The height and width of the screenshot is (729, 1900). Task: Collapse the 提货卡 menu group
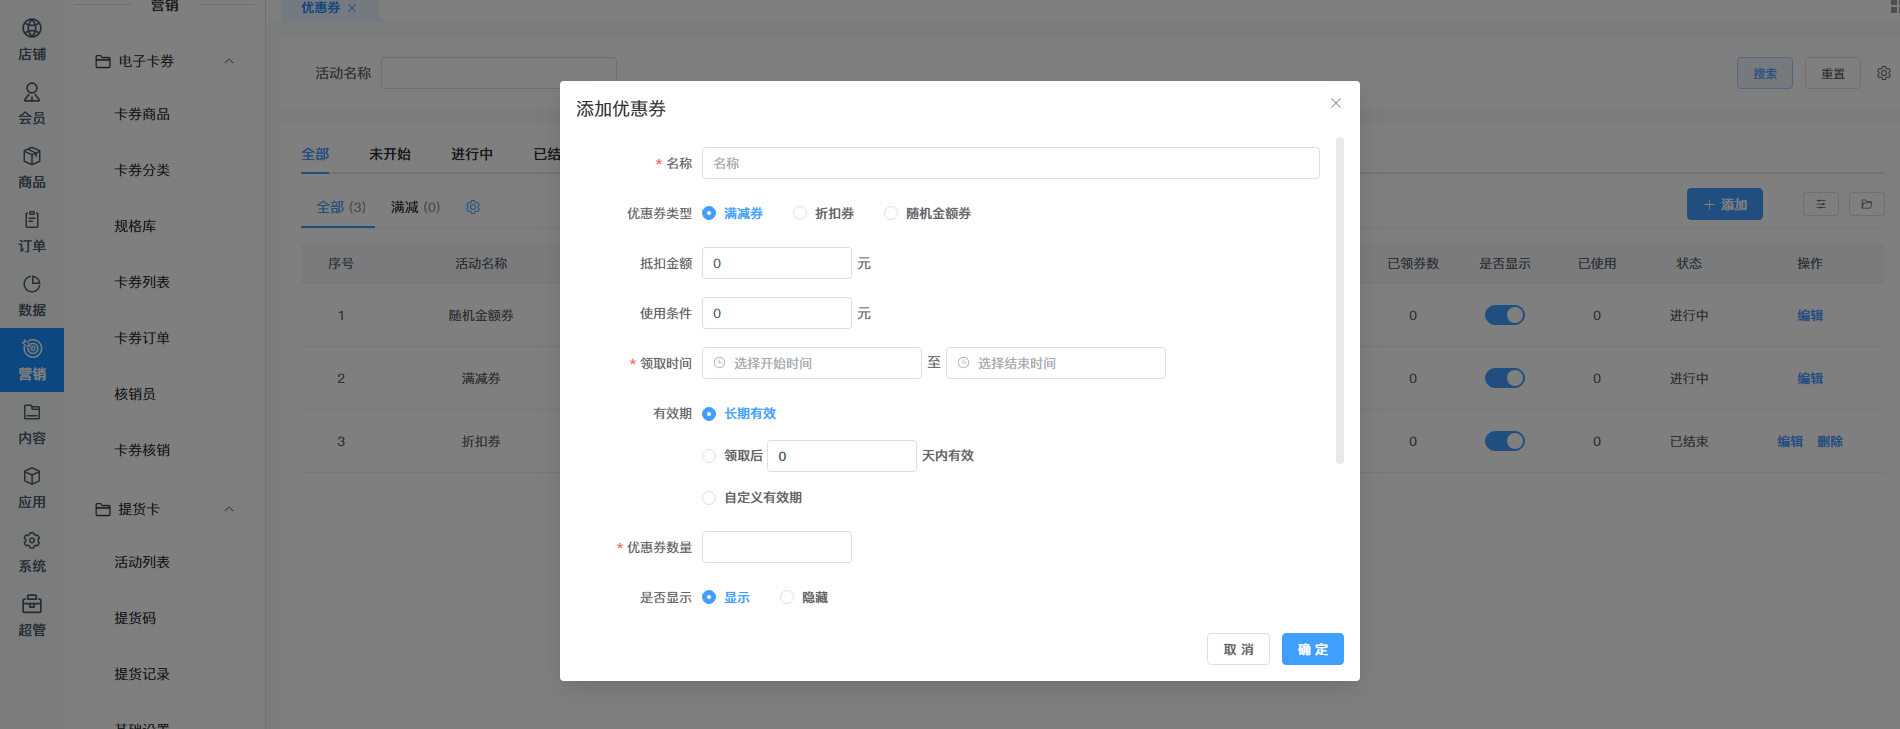229,509
